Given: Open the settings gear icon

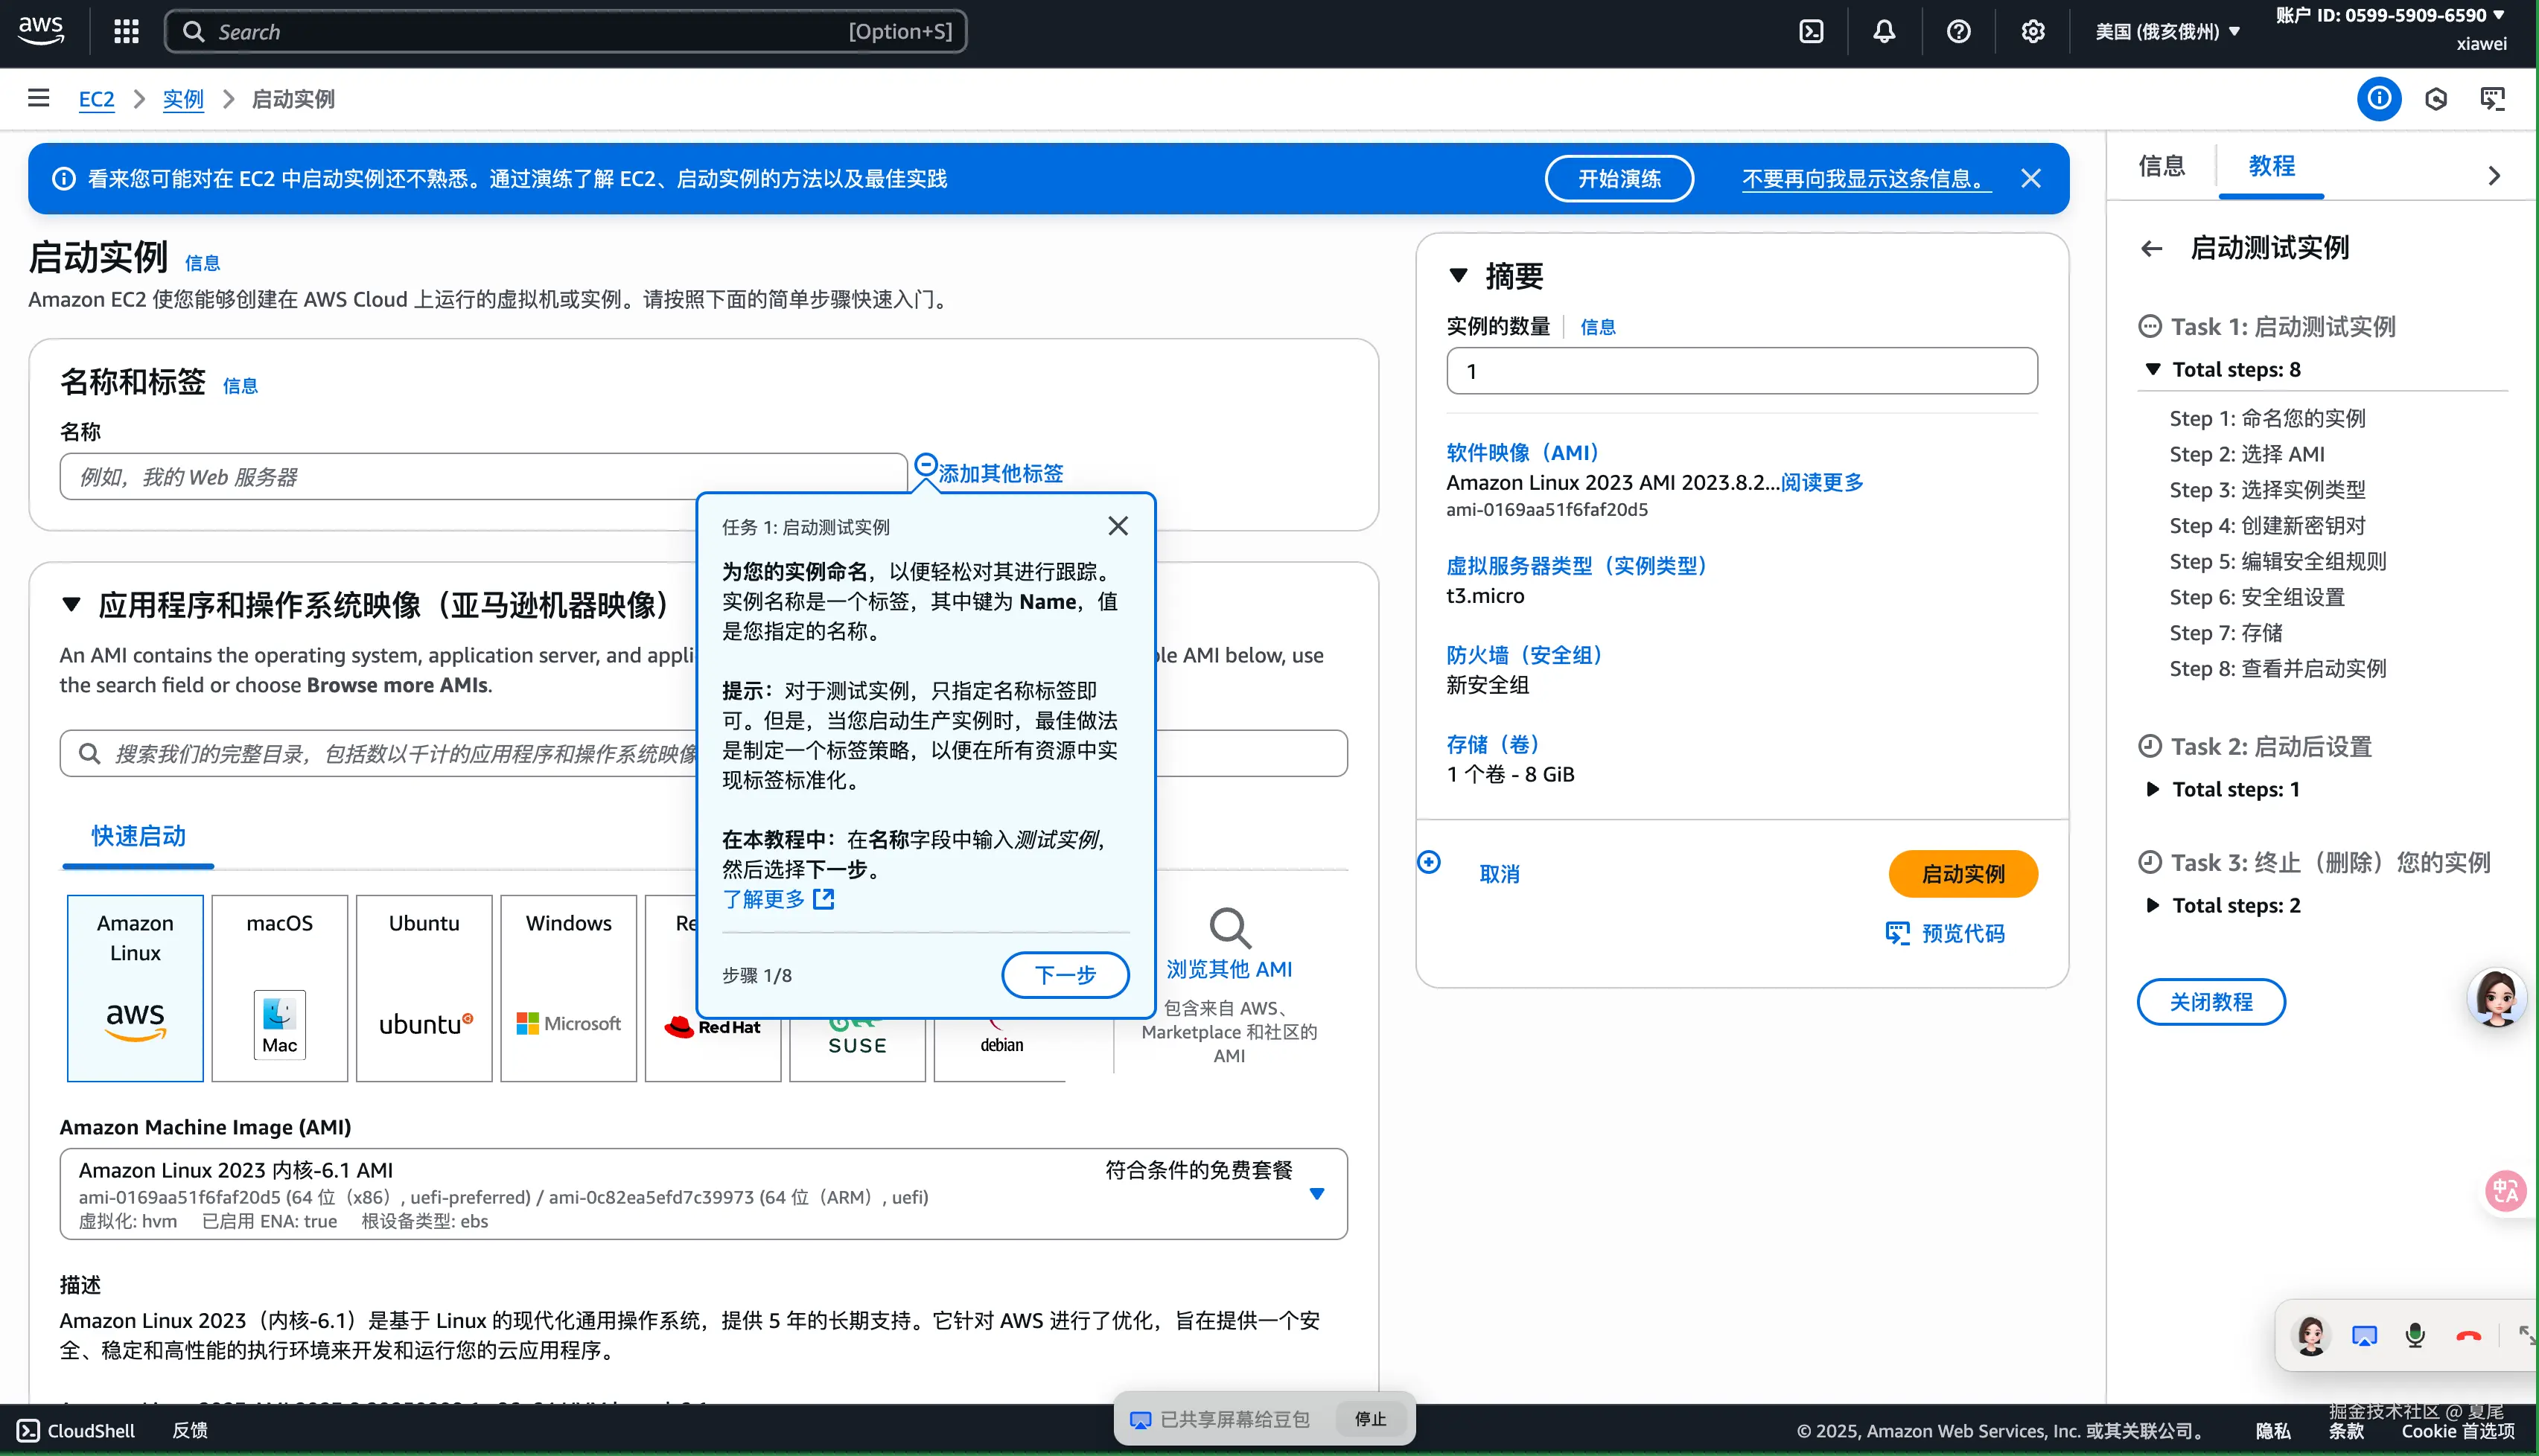Looking at the screenshot, I should pyautogui.click(x=2032, y=31).
